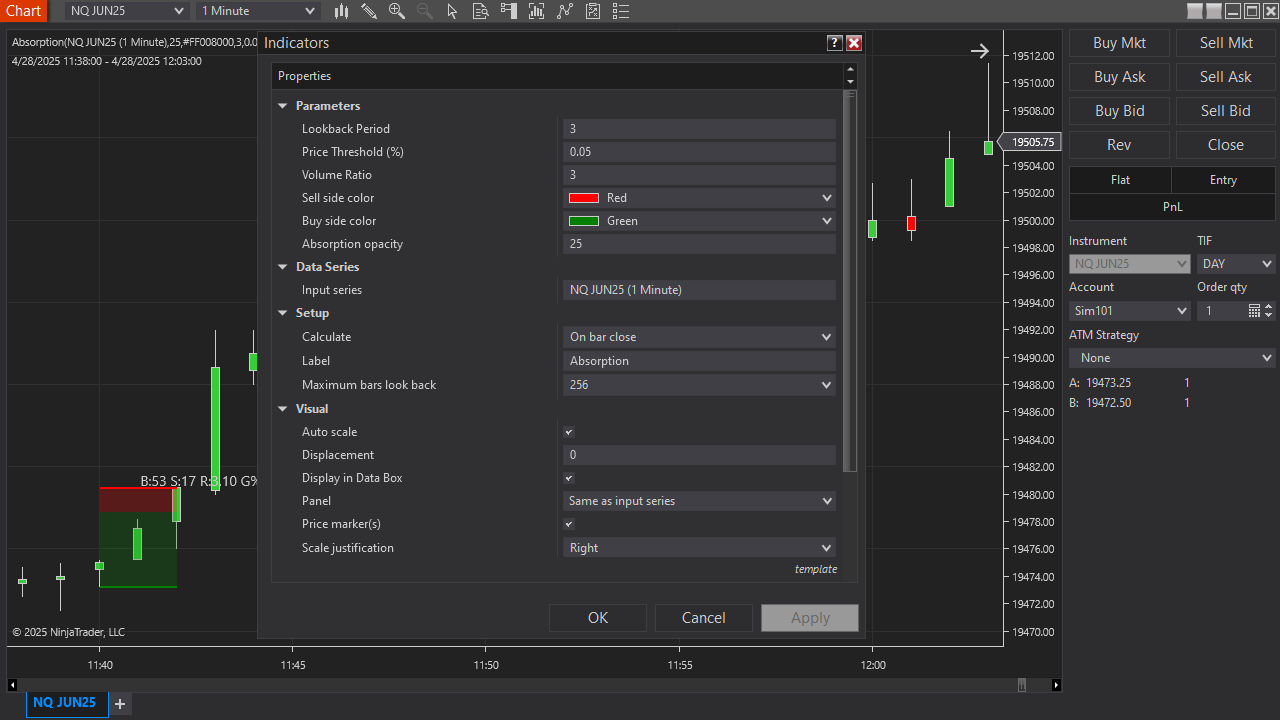Increase Order qty with the stepper up arrow
The width and height of the screenshot is (1280, 720).
[x=1269, y=307]
